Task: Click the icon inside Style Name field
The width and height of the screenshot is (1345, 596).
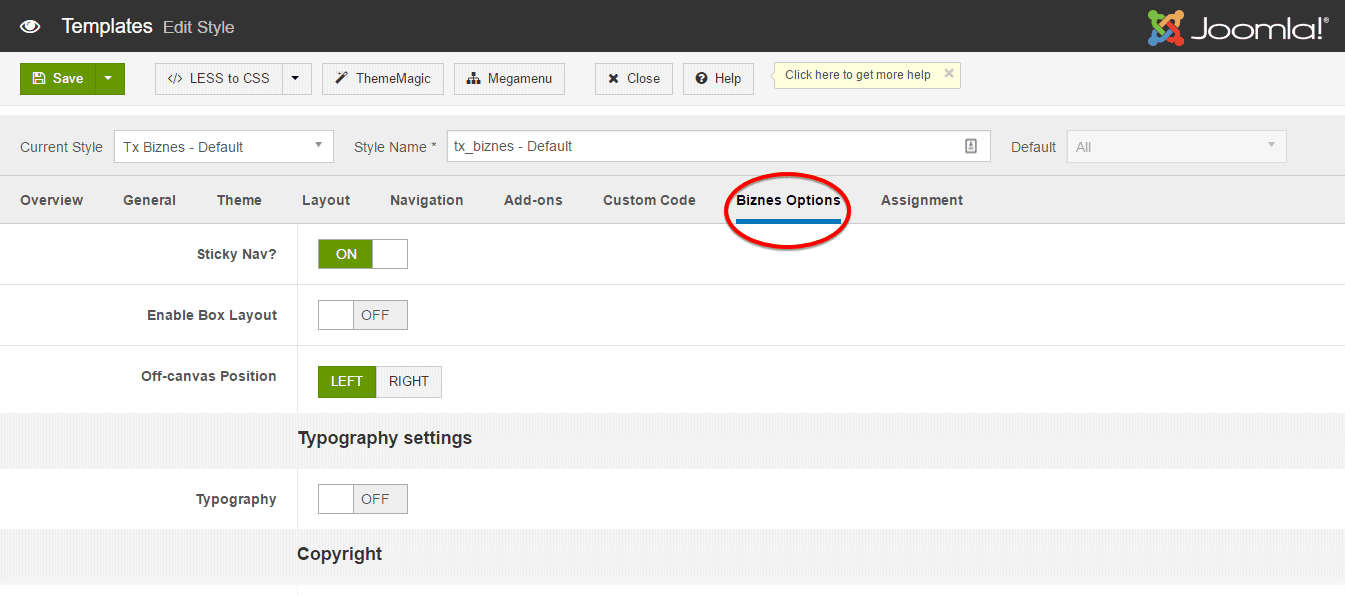Action: (970, 146)
